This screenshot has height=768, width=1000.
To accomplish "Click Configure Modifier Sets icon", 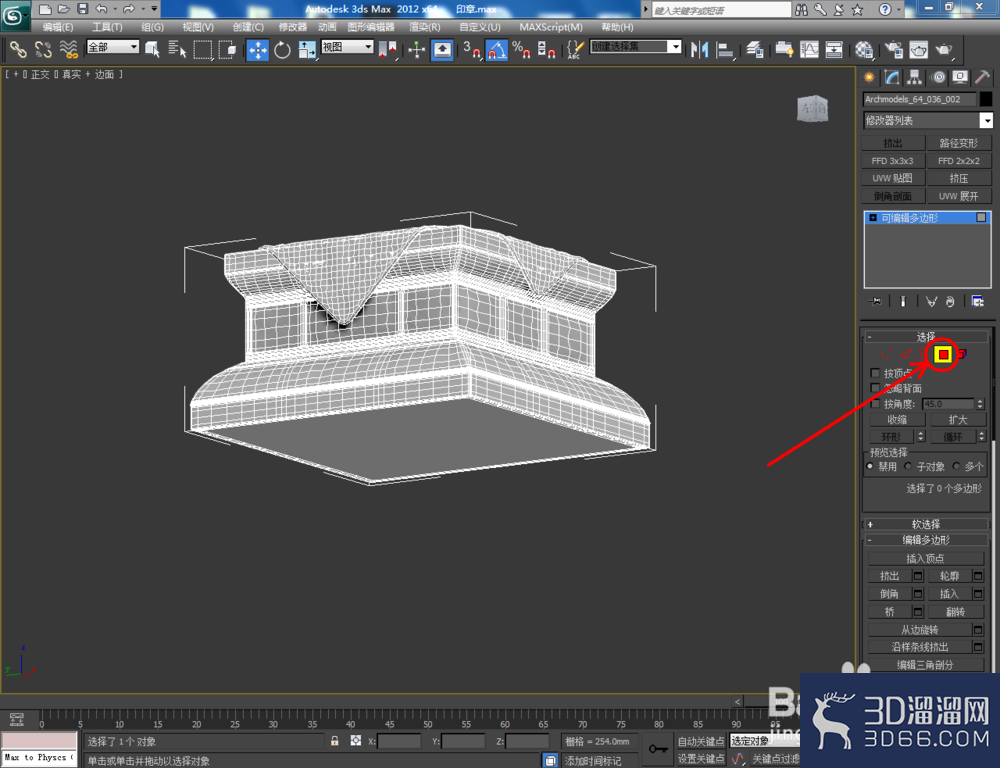I will point(977,301).
